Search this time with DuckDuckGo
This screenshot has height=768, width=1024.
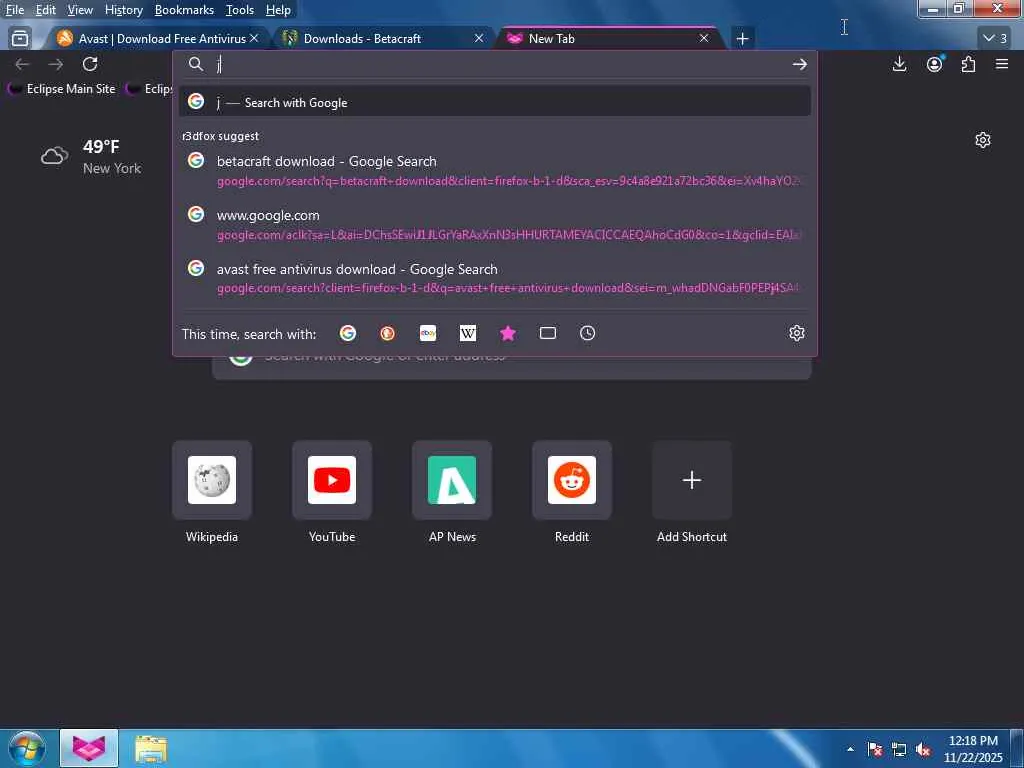pos(387,334)
